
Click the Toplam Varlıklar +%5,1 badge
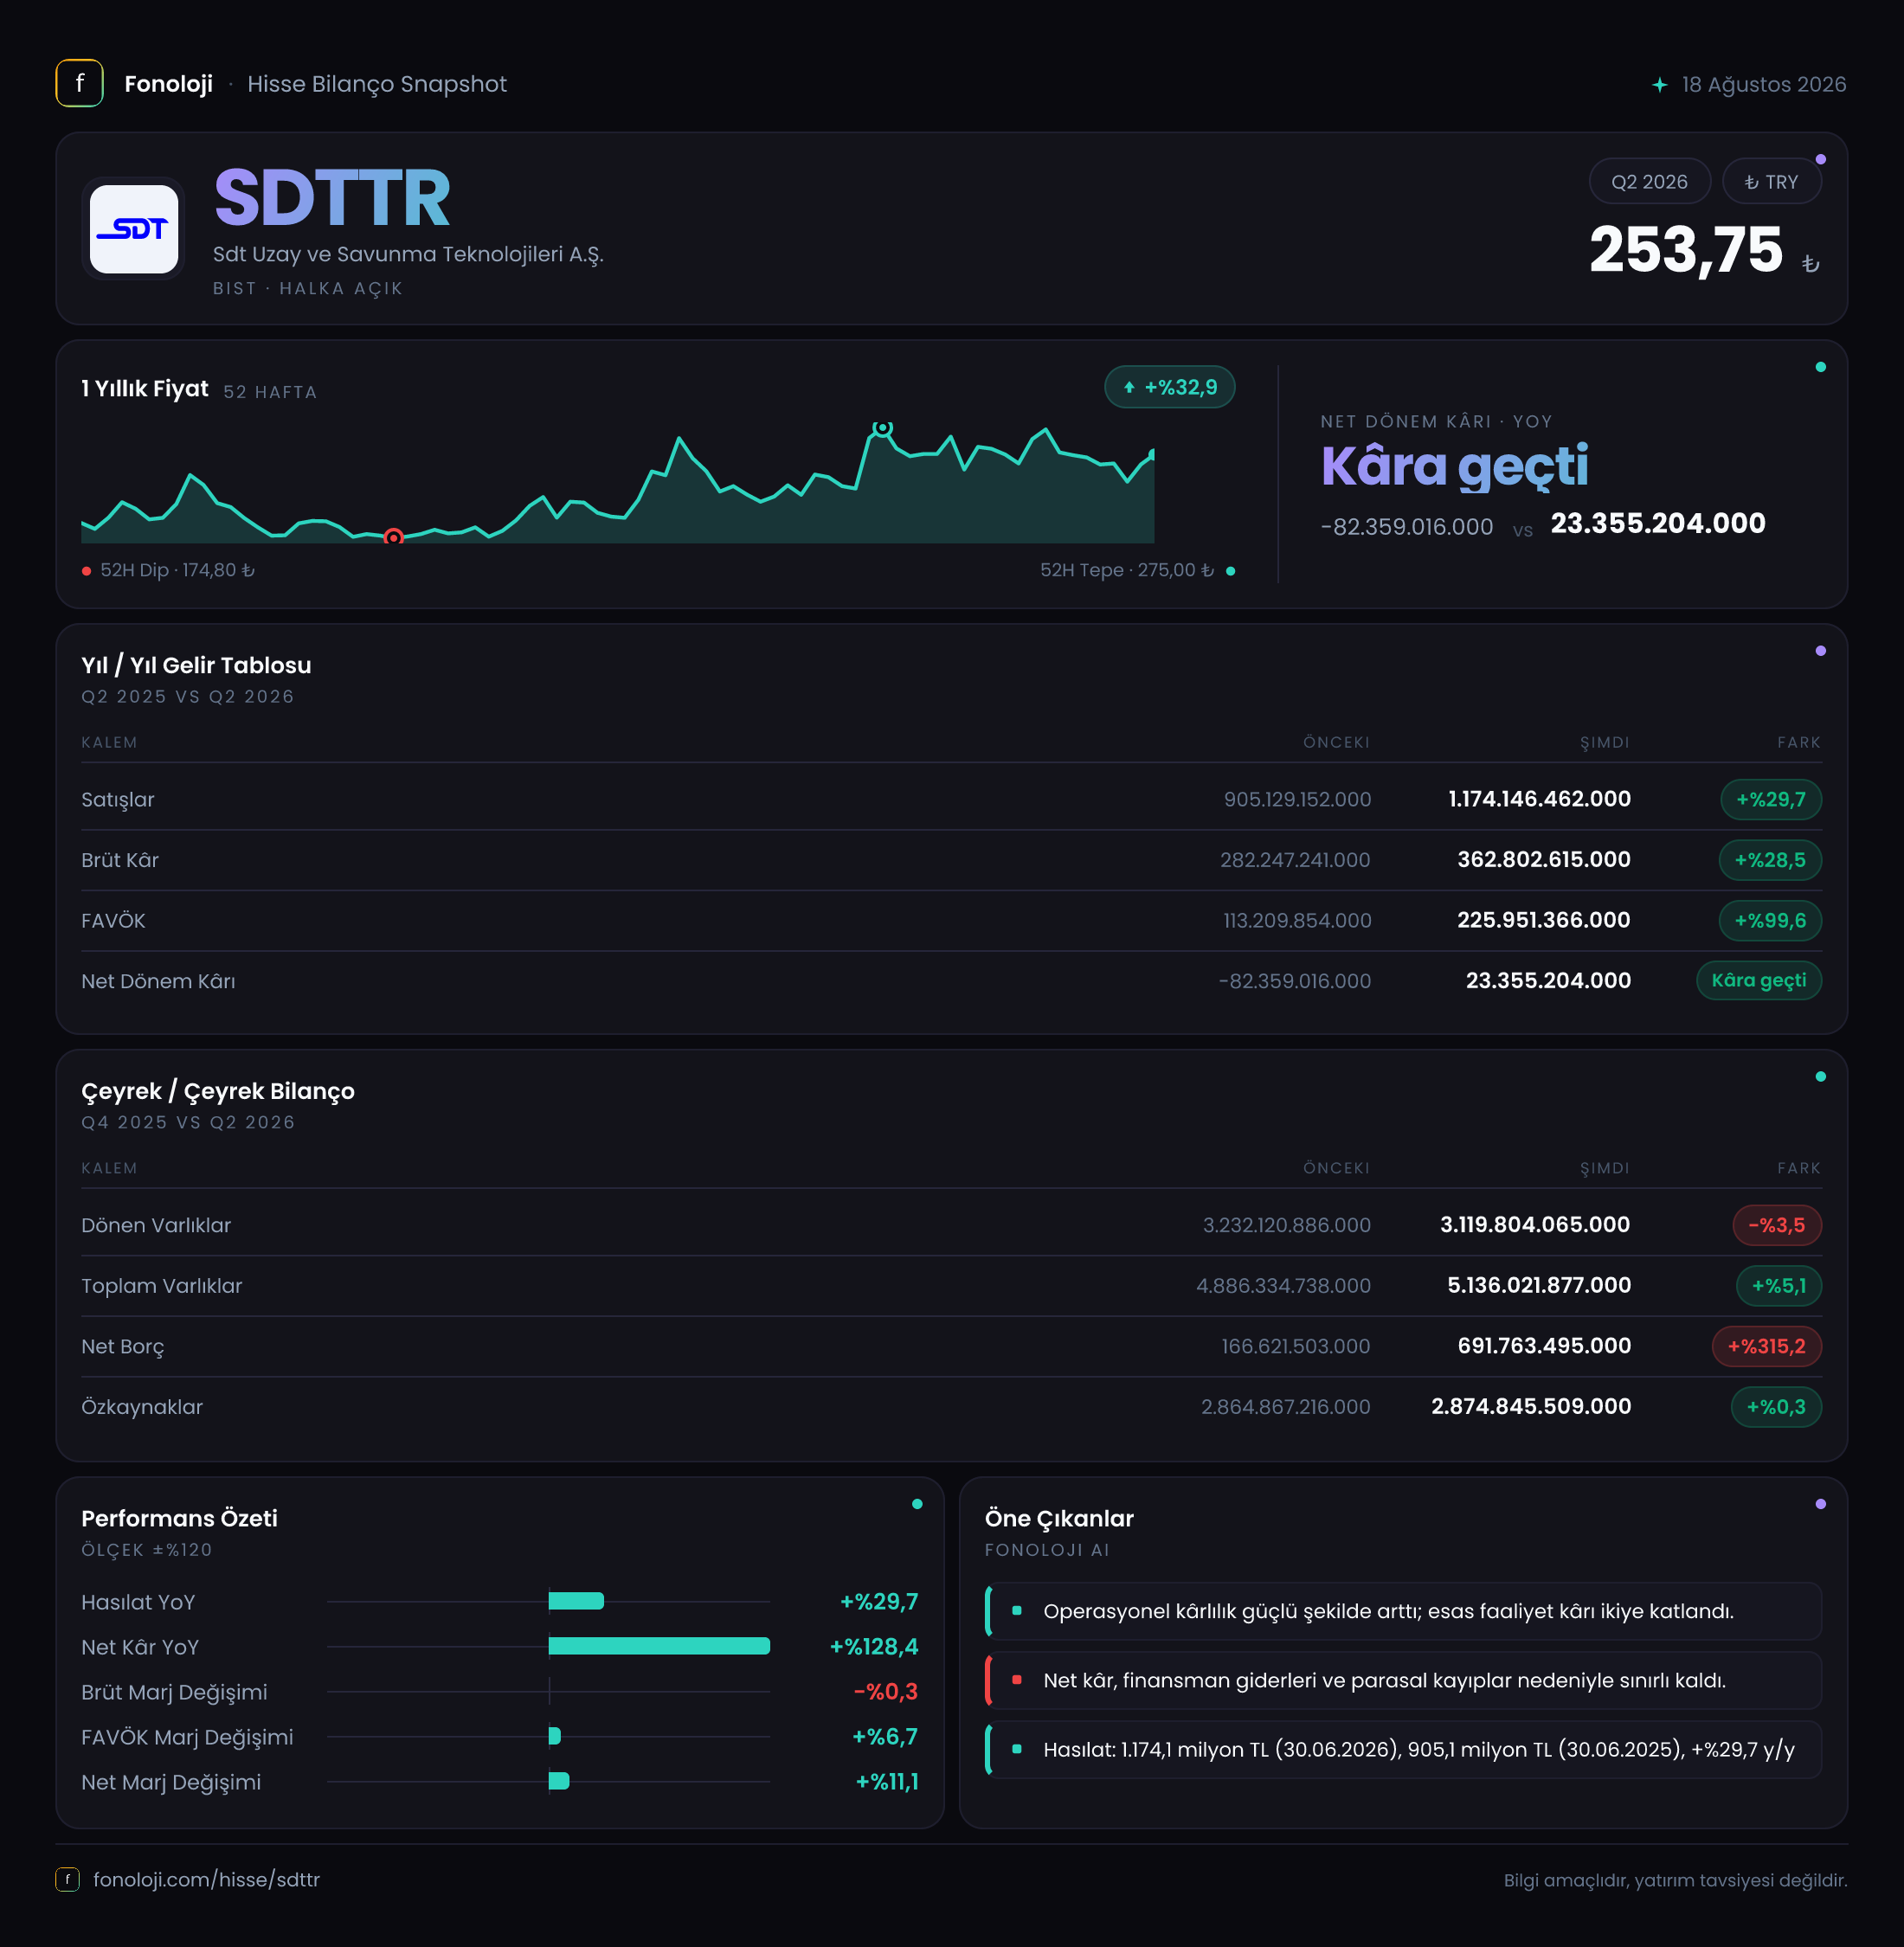(1778, 1285)
